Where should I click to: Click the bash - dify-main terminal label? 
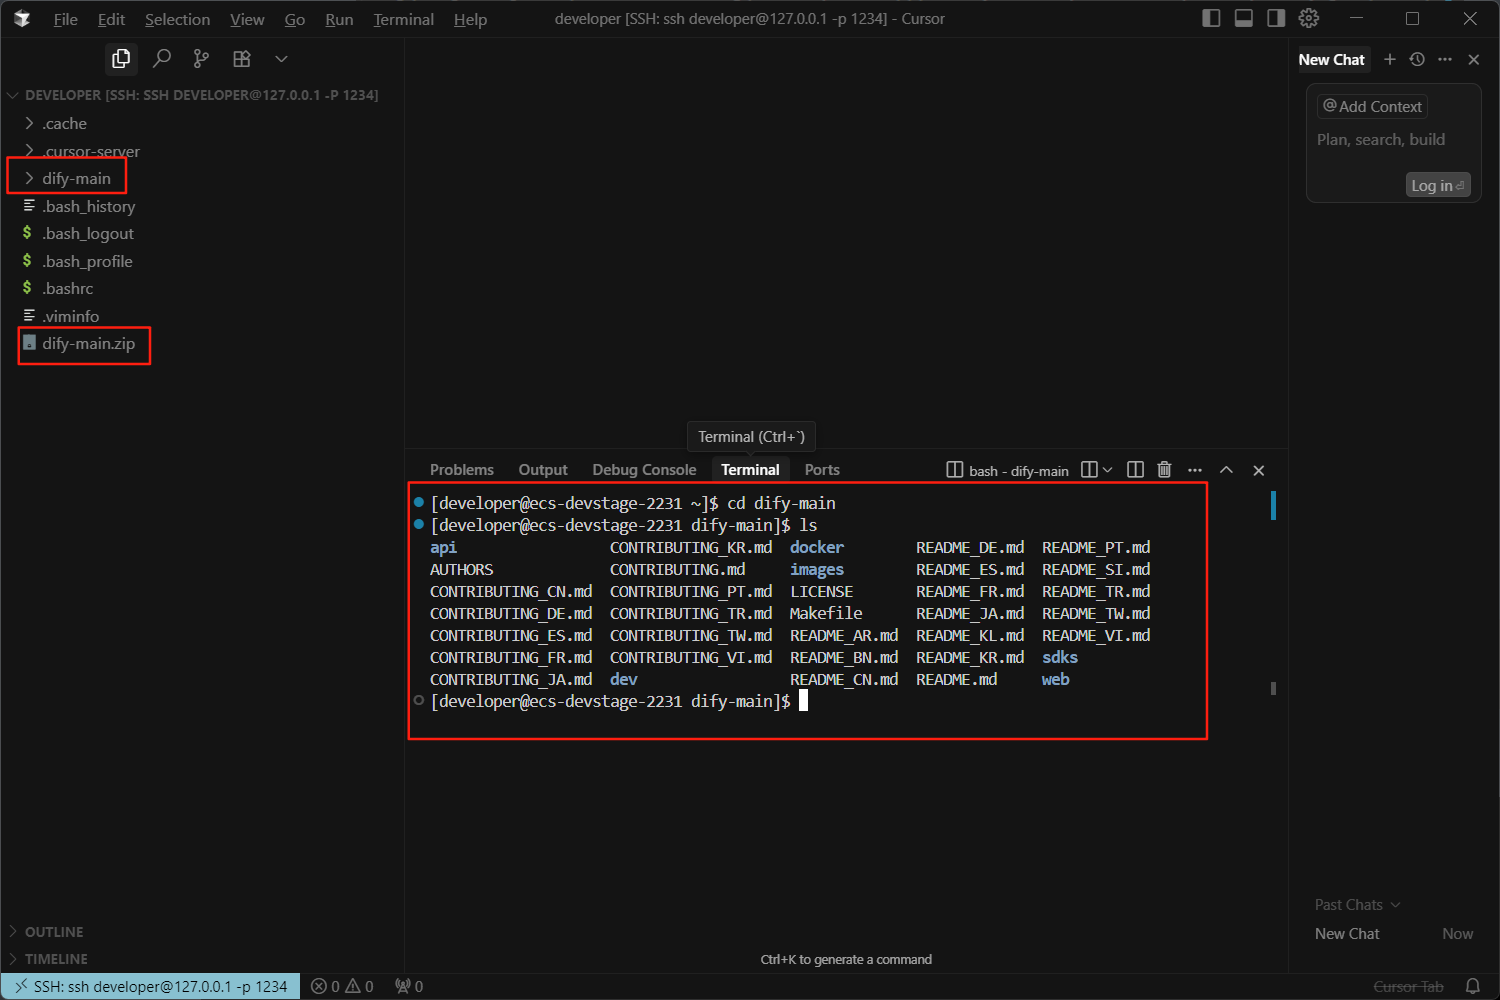(1008, 470)
